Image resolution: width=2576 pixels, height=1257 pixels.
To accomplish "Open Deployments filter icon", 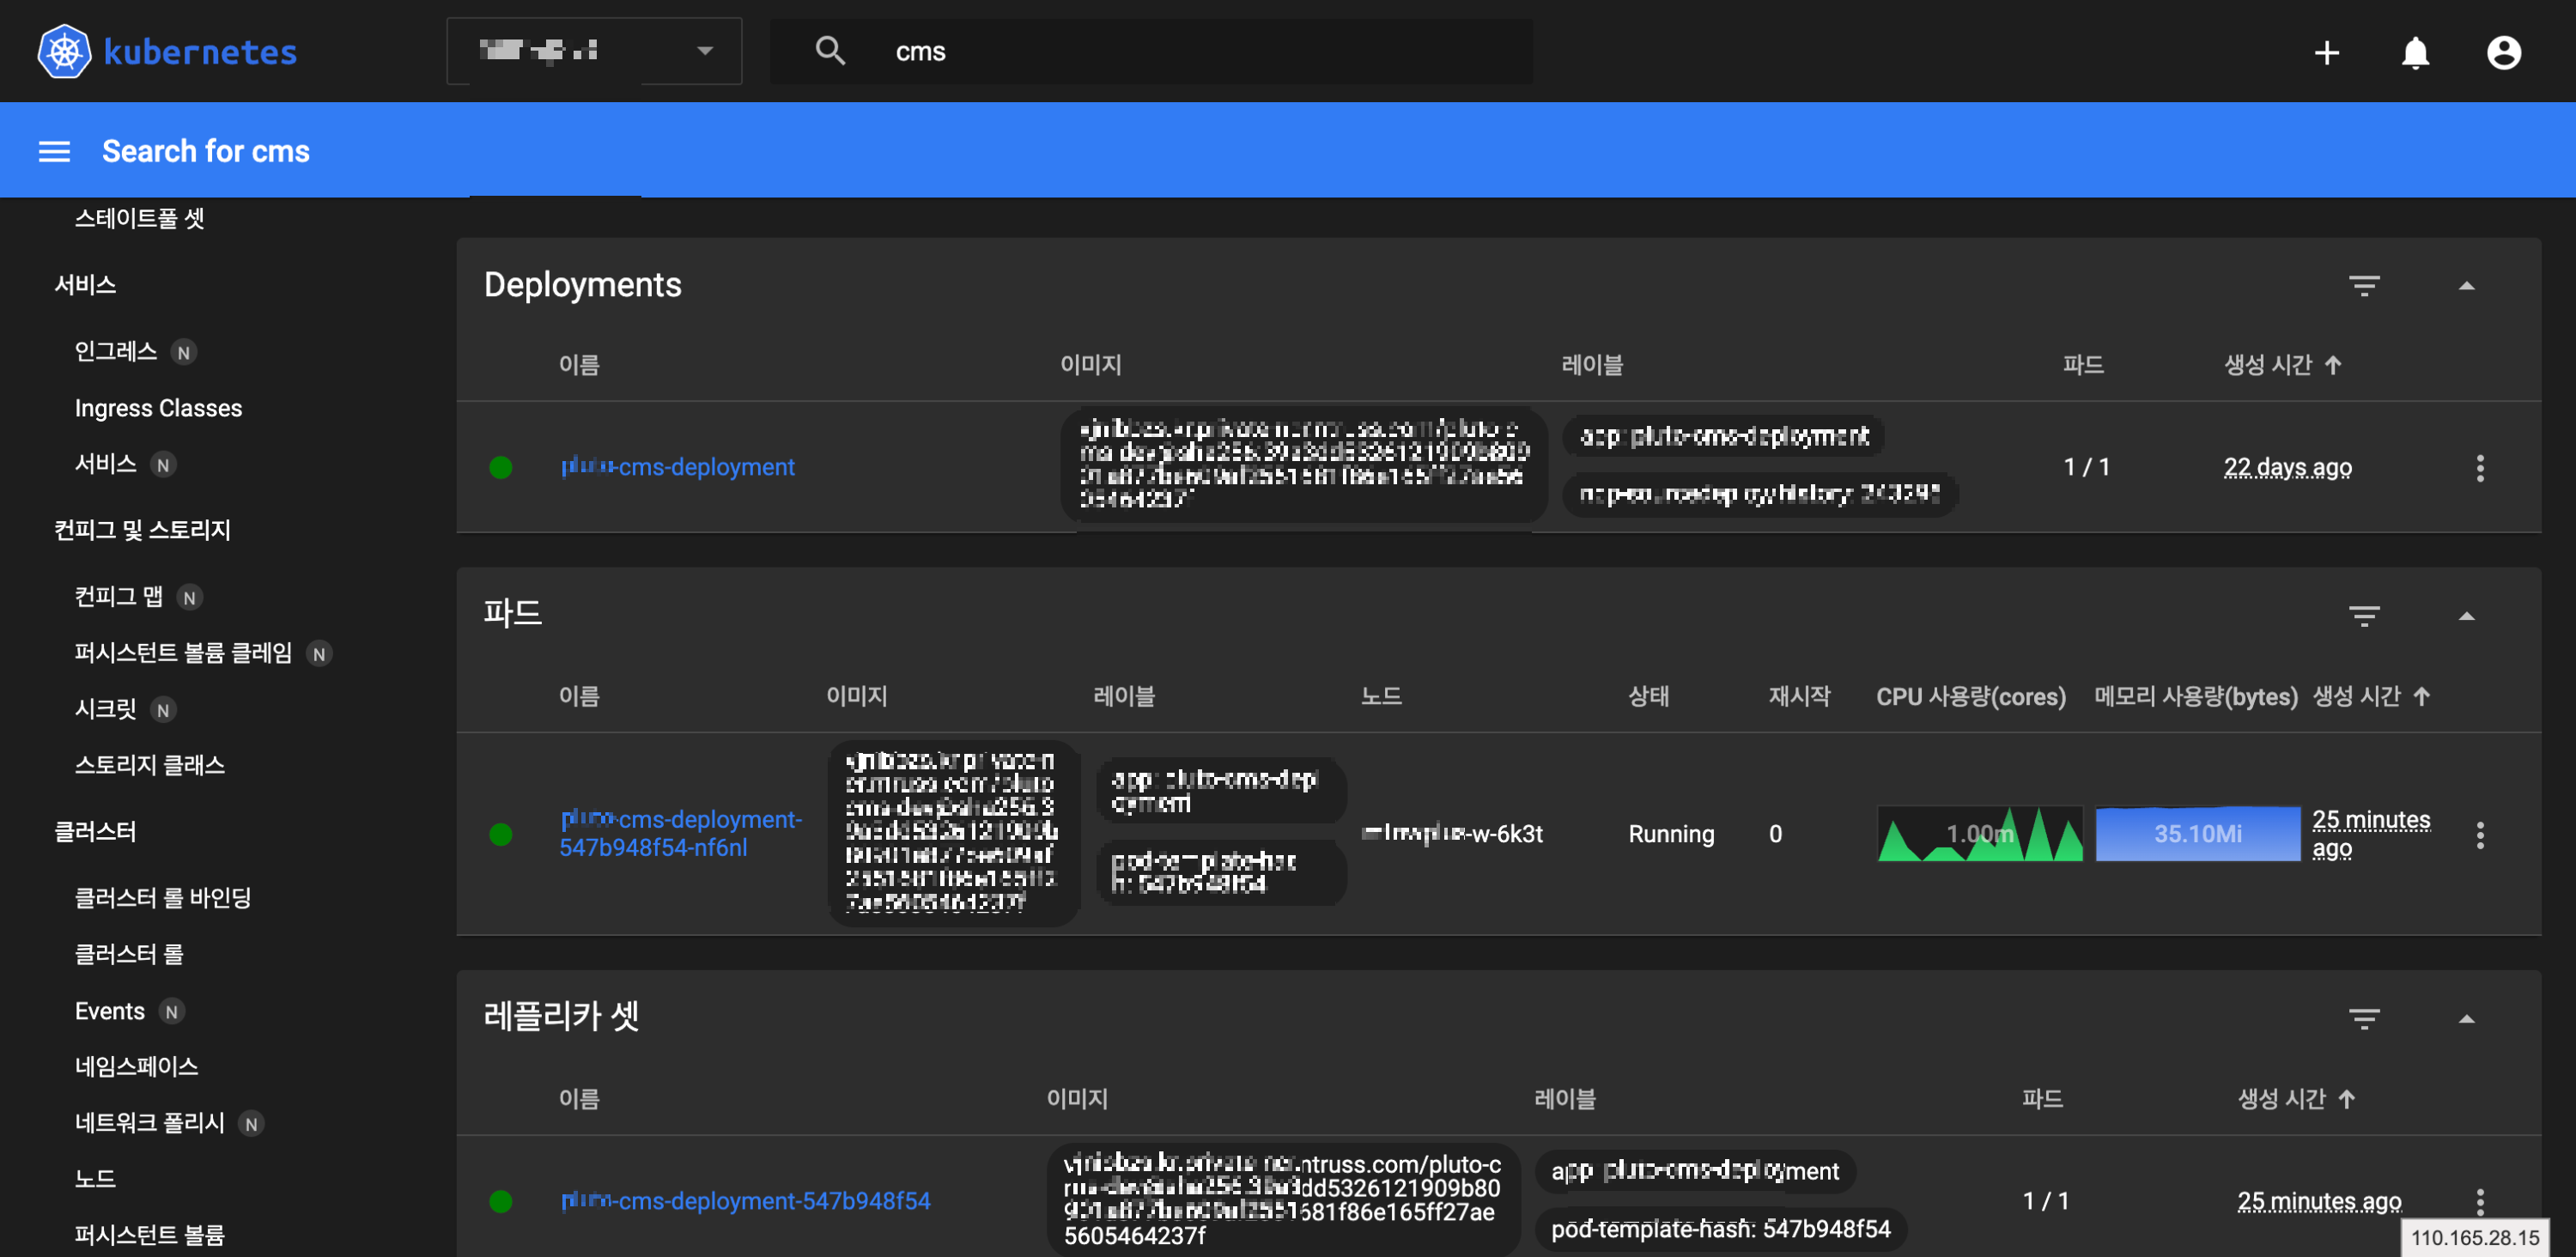I will click(2363, 286).
